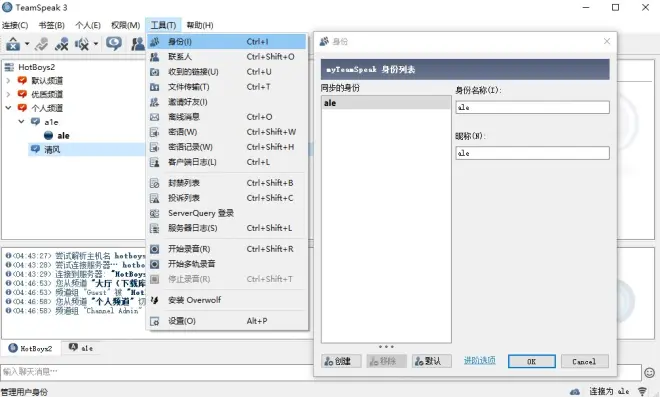Choose 文件传输(T) menu entry
Image resolution: width=660 pixels, height=397 pixels.
(x=226, y=87)
